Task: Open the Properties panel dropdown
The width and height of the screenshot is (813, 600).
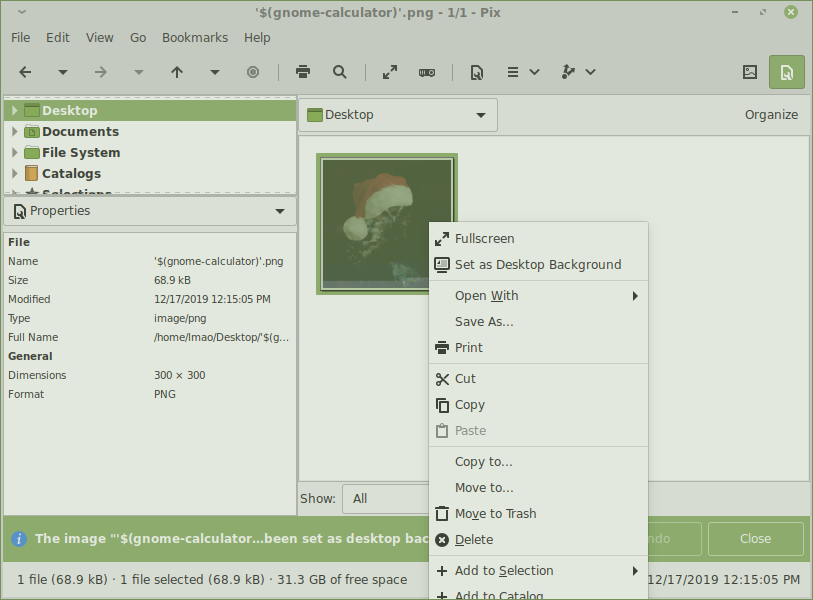Action: click(x=150, y=211)
